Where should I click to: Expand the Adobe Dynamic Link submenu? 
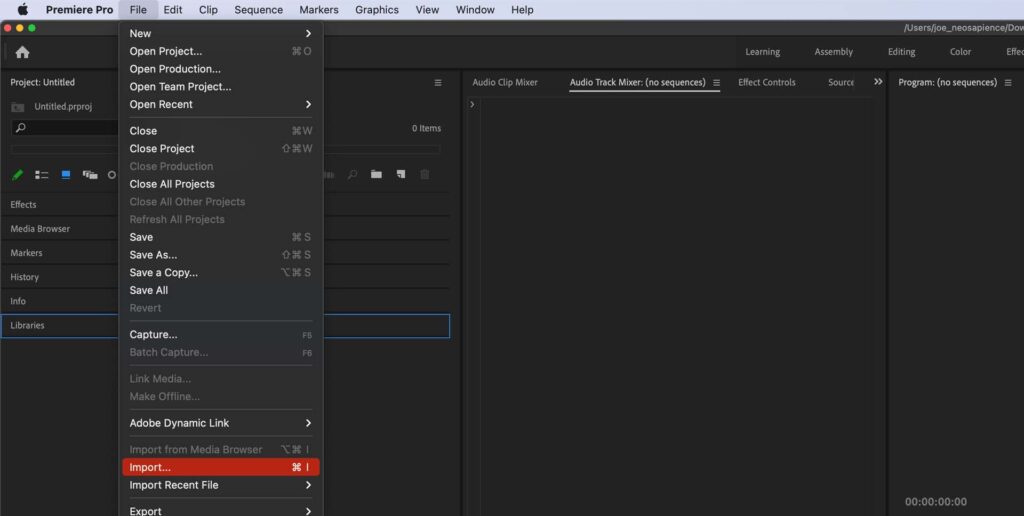(x=221, y=423)
